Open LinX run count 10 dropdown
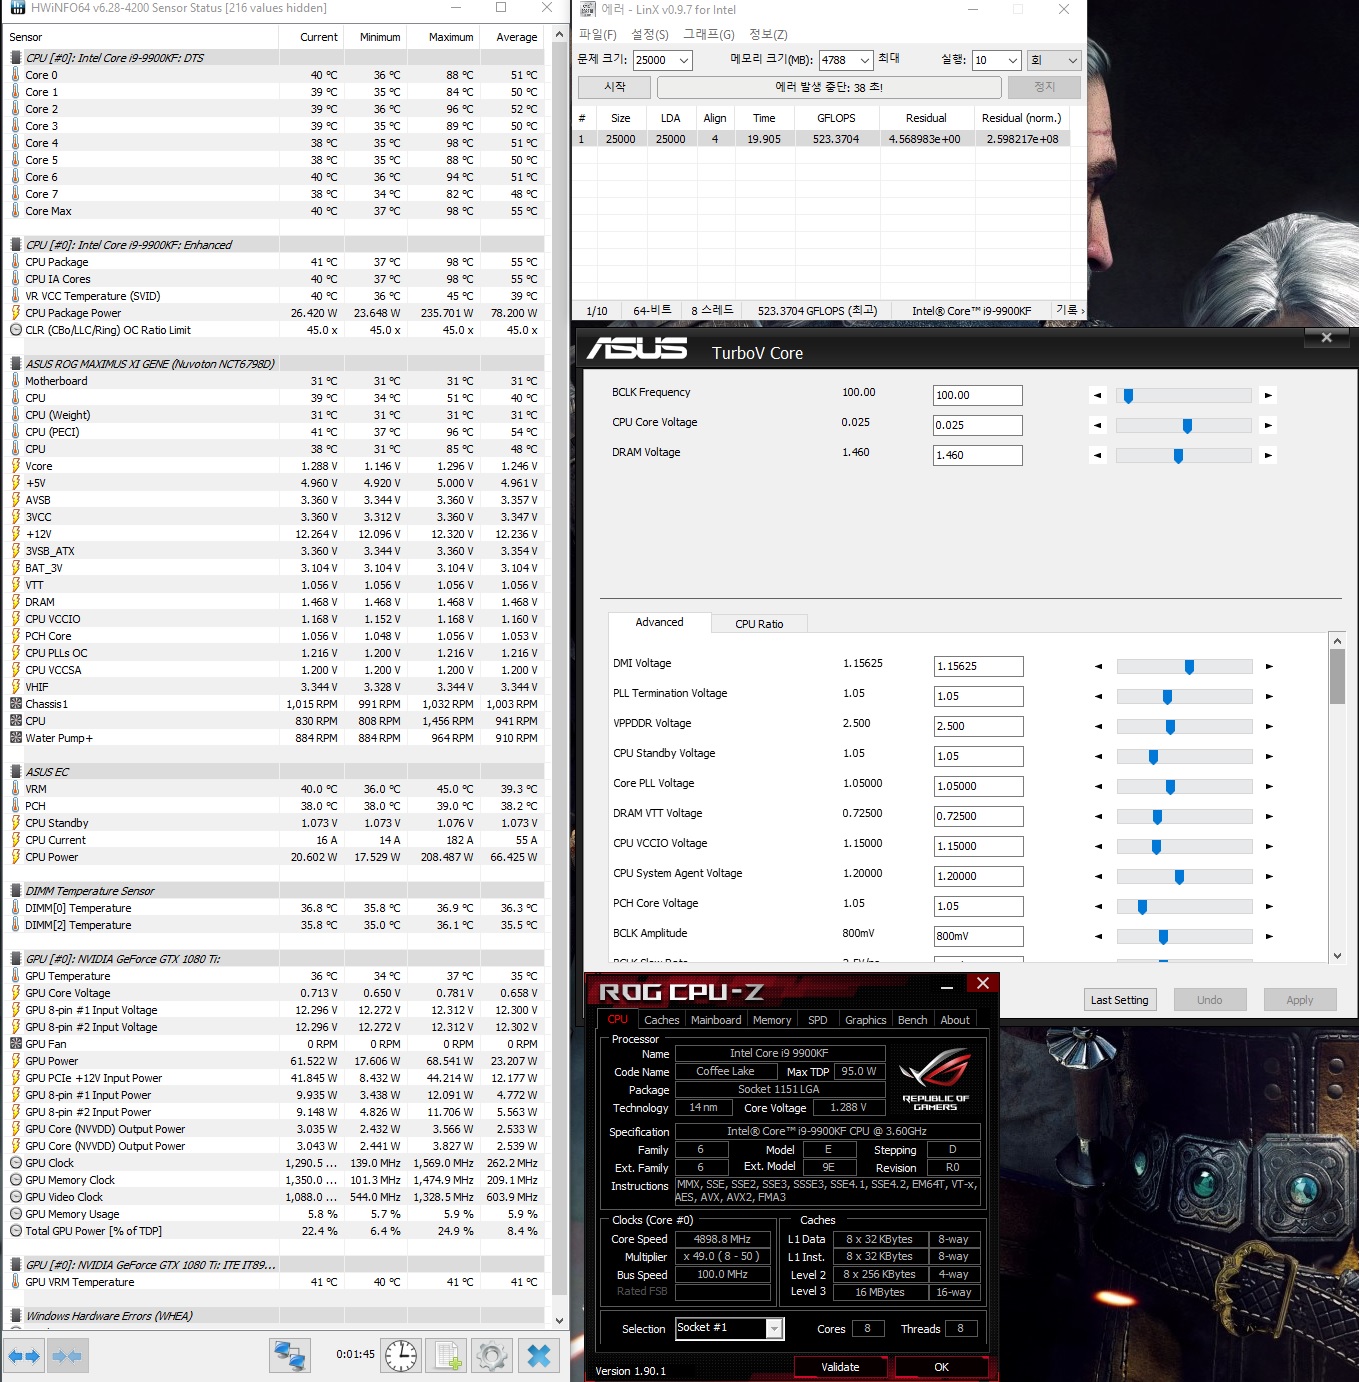Screen dimensions: 1359x1382 coord(1012,61)
